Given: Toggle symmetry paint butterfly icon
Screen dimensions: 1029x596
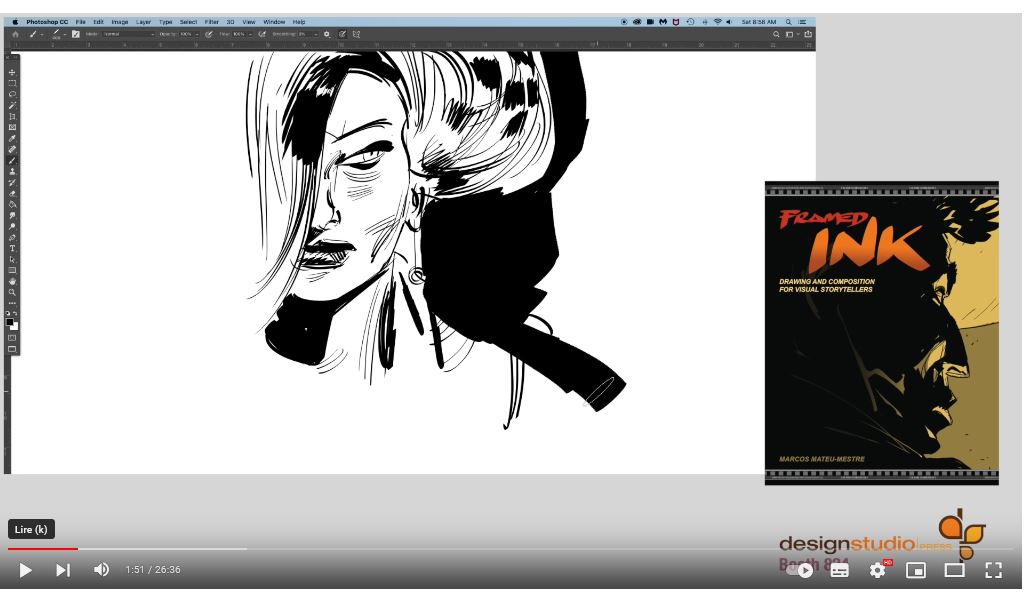Looking at the screenshot, I should tap(356, 34).
